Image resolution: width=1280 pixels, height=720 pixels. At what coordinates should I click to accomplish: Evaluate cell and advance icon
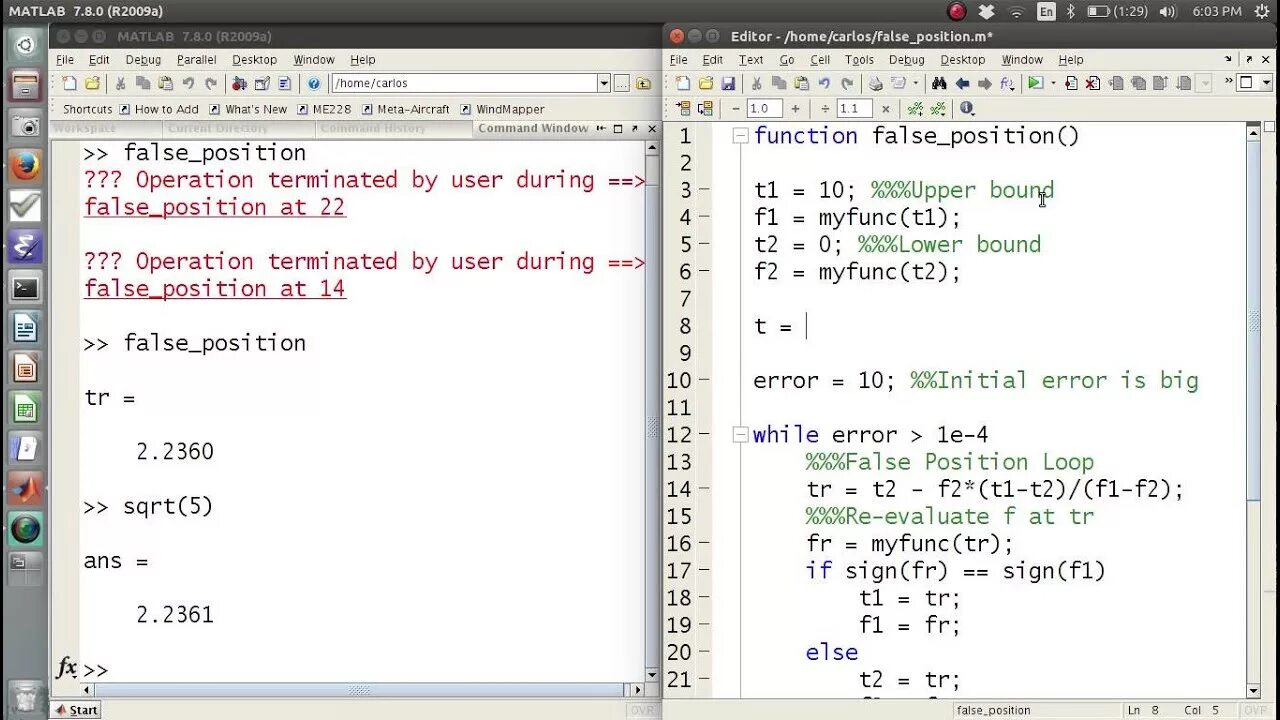pos(705,108)
